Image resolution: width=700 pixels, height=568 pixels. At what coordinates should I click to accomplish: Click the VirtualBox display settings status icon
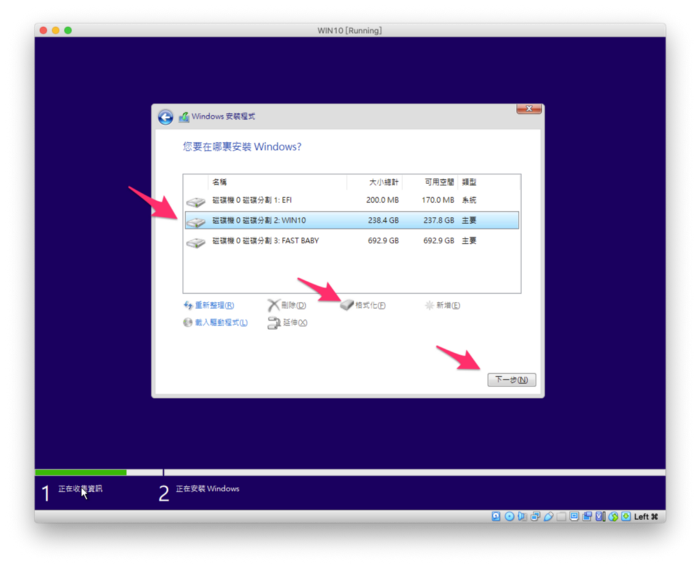[574, 516]
